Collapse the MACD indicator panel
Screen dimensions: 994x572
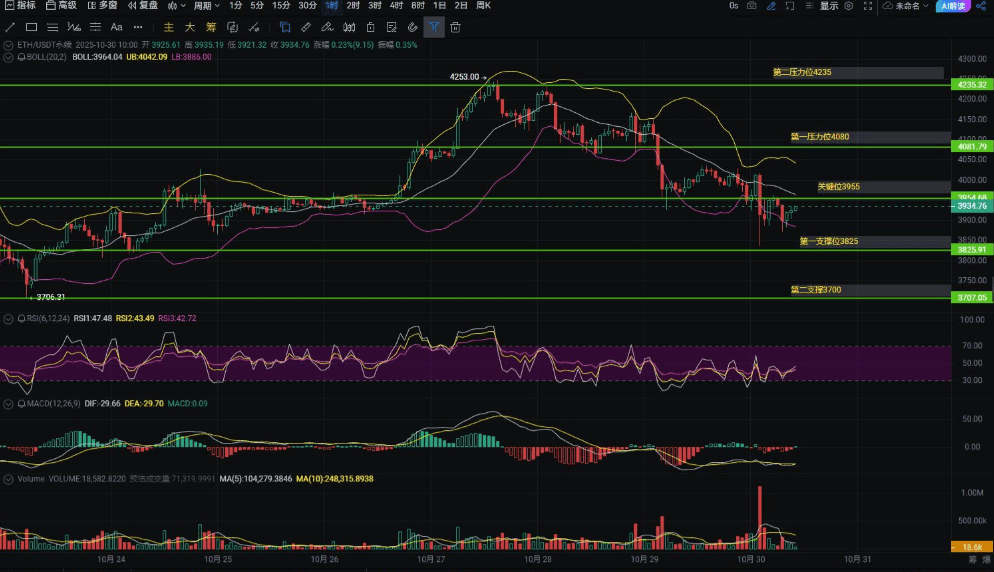click(9, 403)
